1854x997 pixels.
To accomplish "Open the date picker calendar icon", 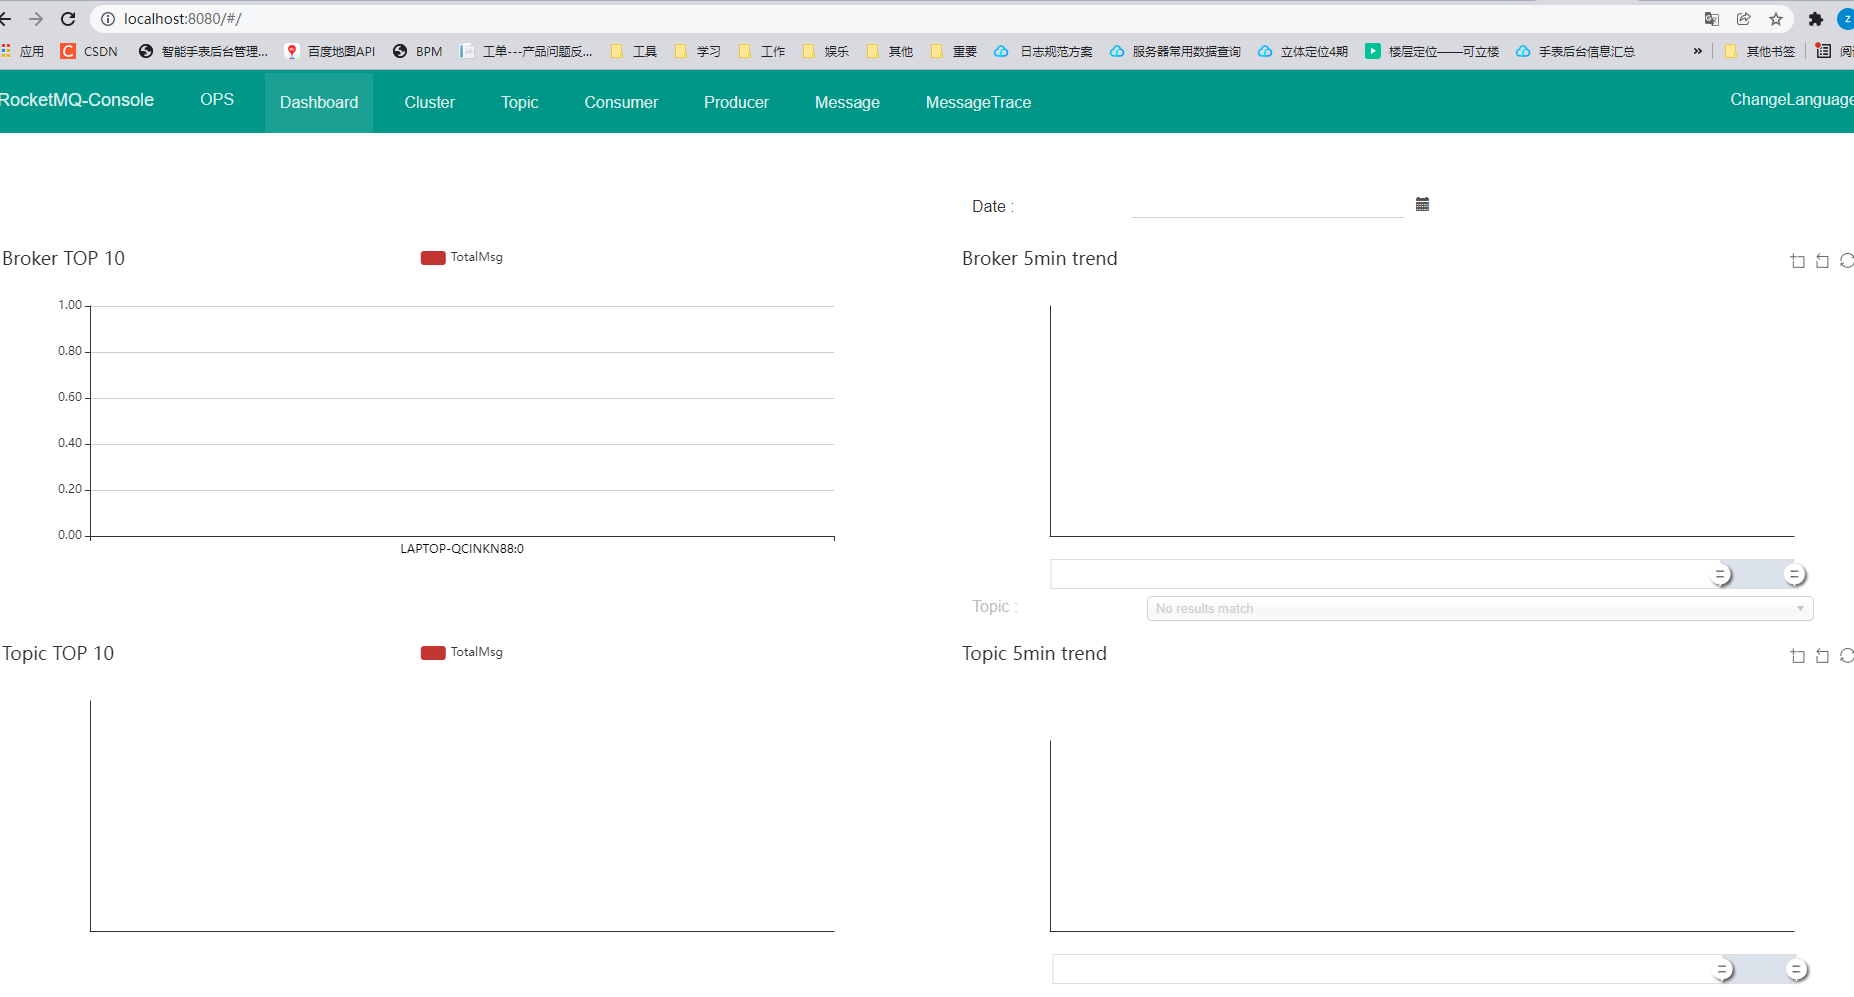I will coord(1422,204).
